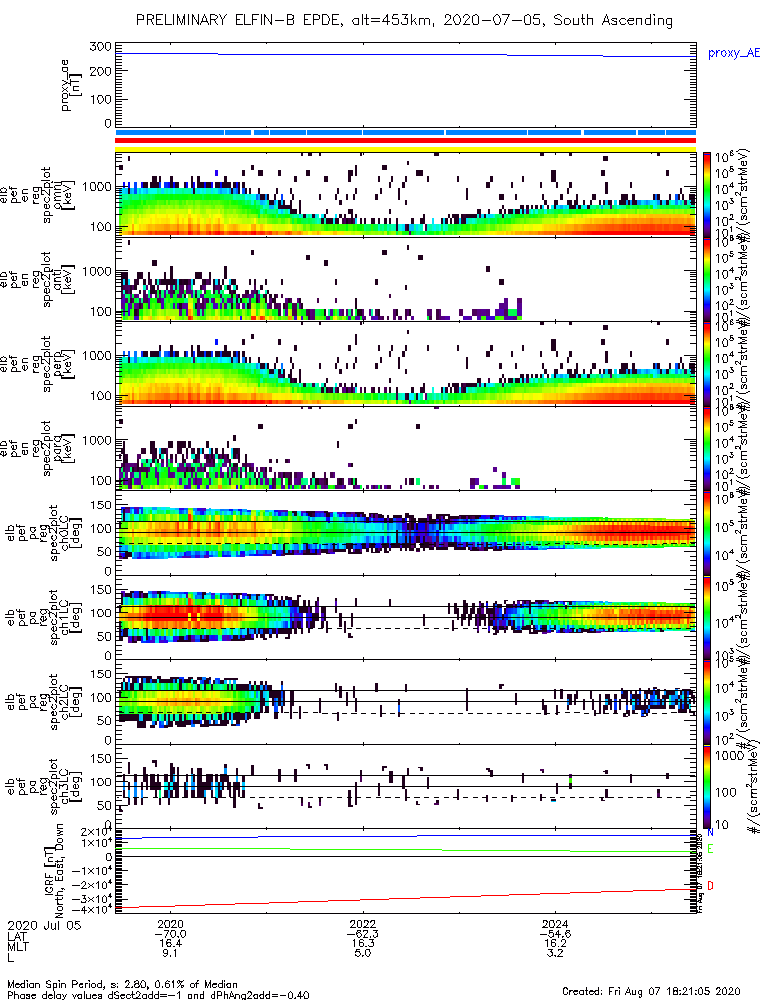The height and width of the screenshot is (1000, 775).
Task: Click the 'IGRF [nT] North, East, Down' axis label
Action: coord(54,869)
